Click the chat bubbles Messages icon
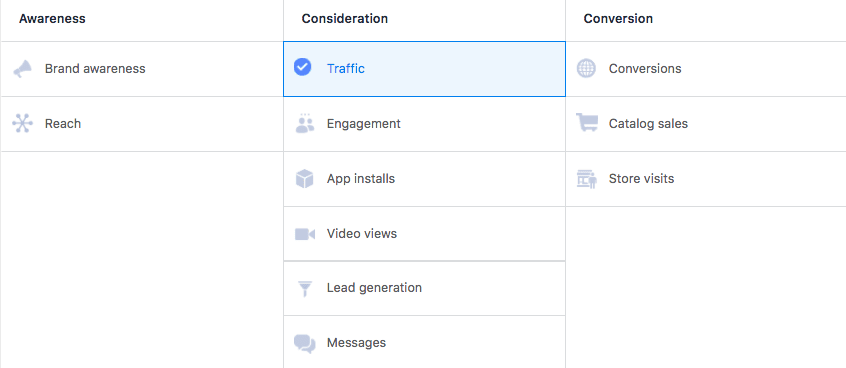The height and width of the screenshot is (368, 846). coord(305,344)
